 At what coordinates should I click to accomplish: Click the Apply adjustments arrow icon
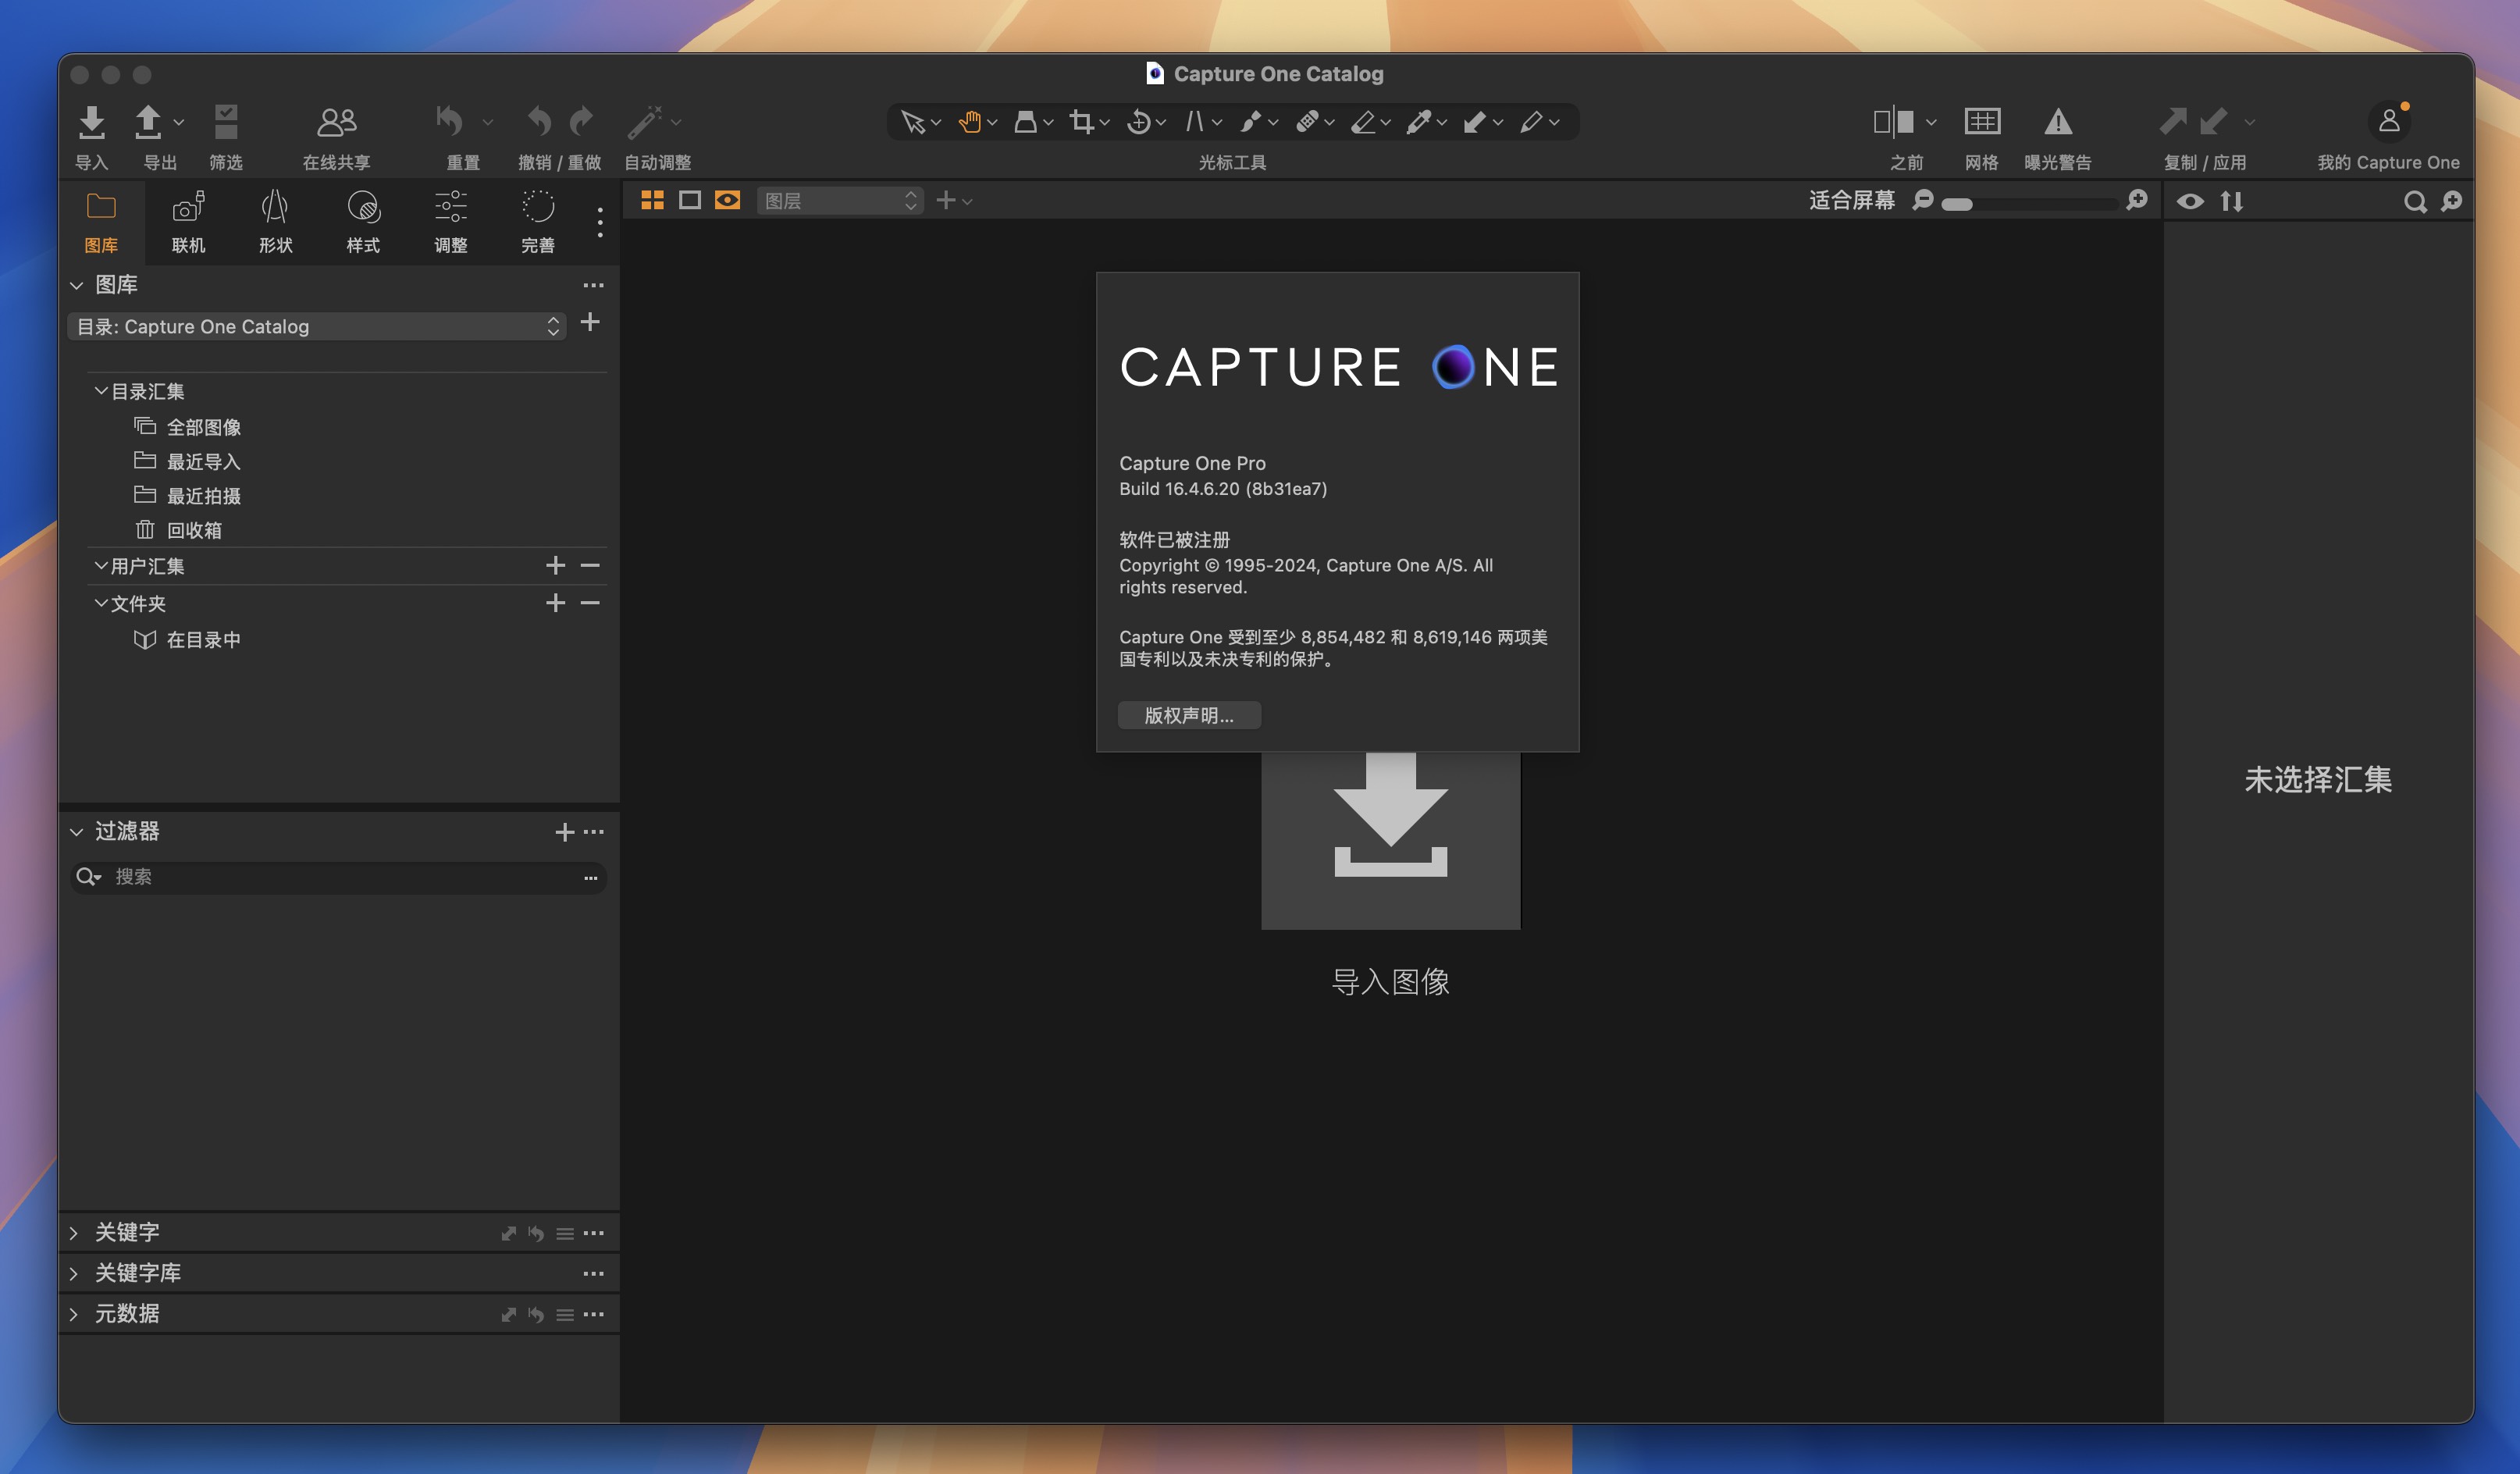(x=2213, y=121)
